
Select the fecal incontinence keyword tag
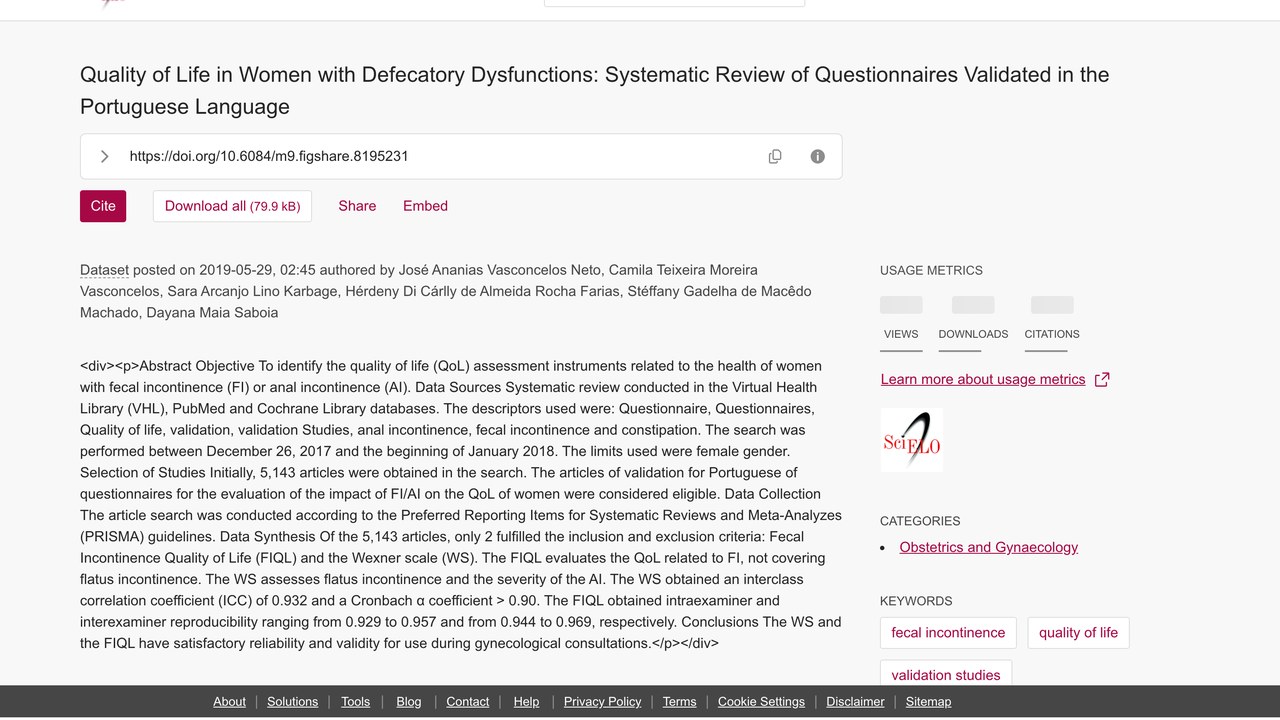pos(948,633)
